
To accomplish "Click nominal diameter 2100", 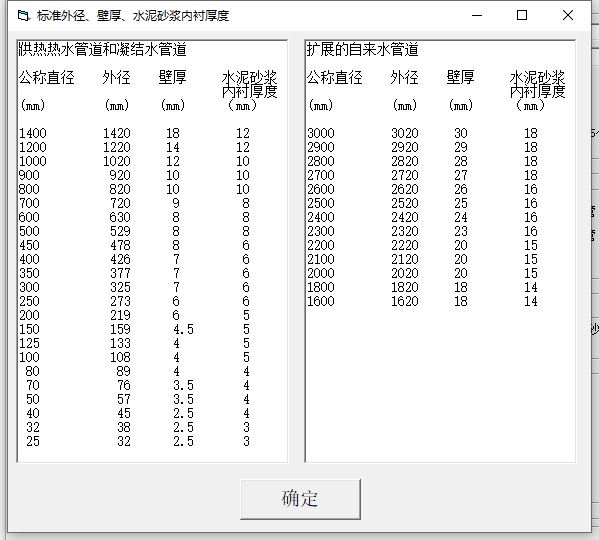I will 321,259.
